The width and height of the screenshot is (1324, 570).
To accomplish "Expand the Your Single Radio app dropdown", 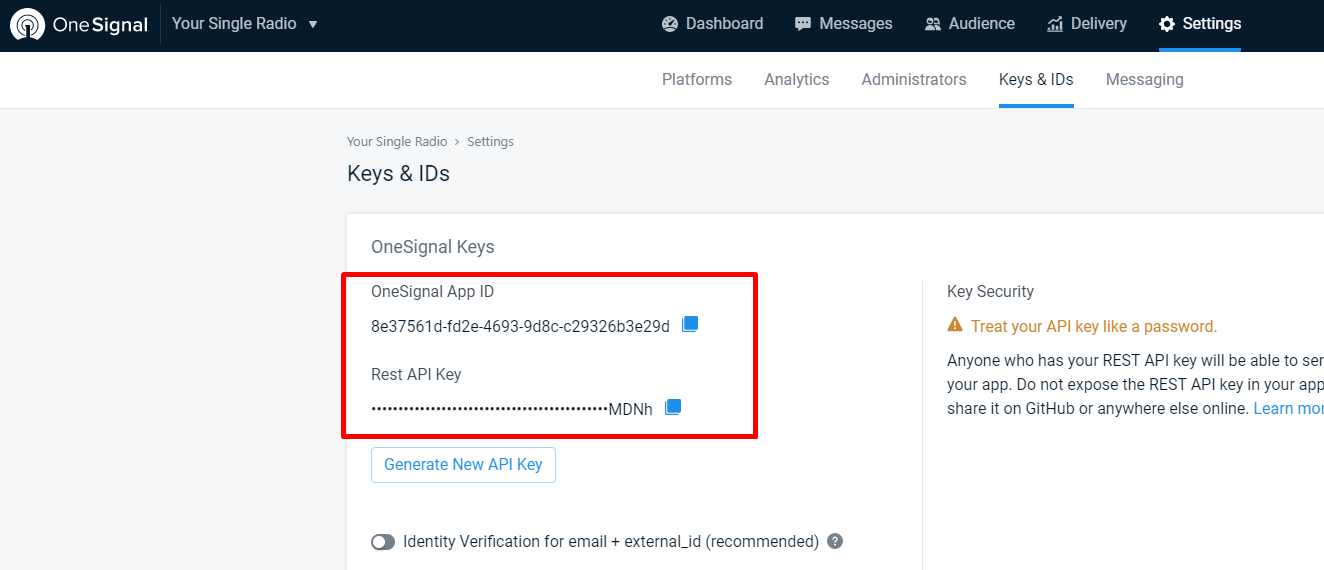I will tap(313, 24).
